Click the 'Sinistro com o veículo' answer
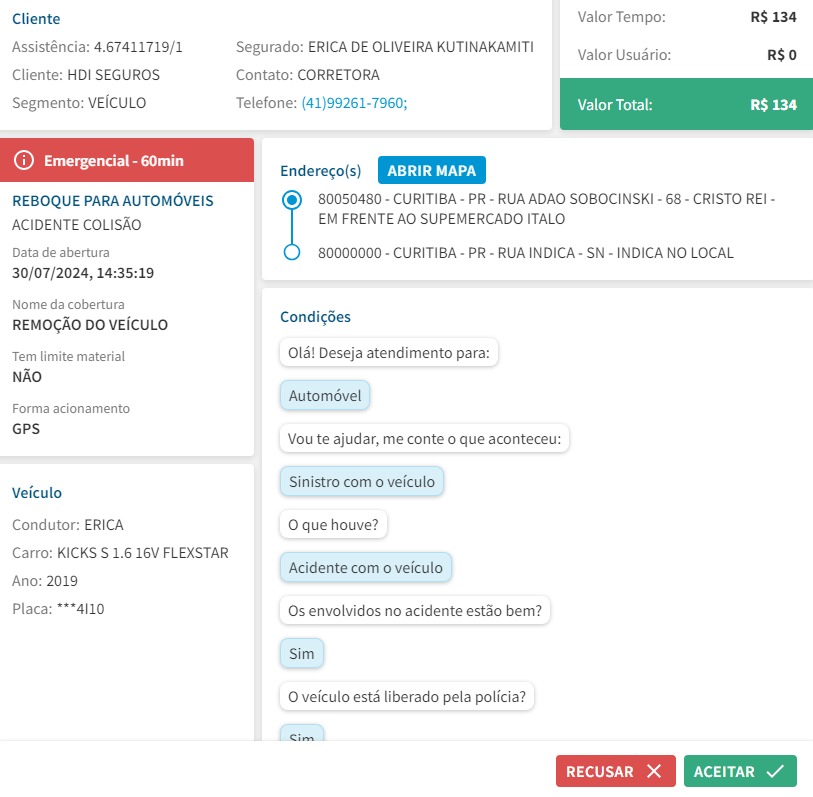 coord(361,482)
